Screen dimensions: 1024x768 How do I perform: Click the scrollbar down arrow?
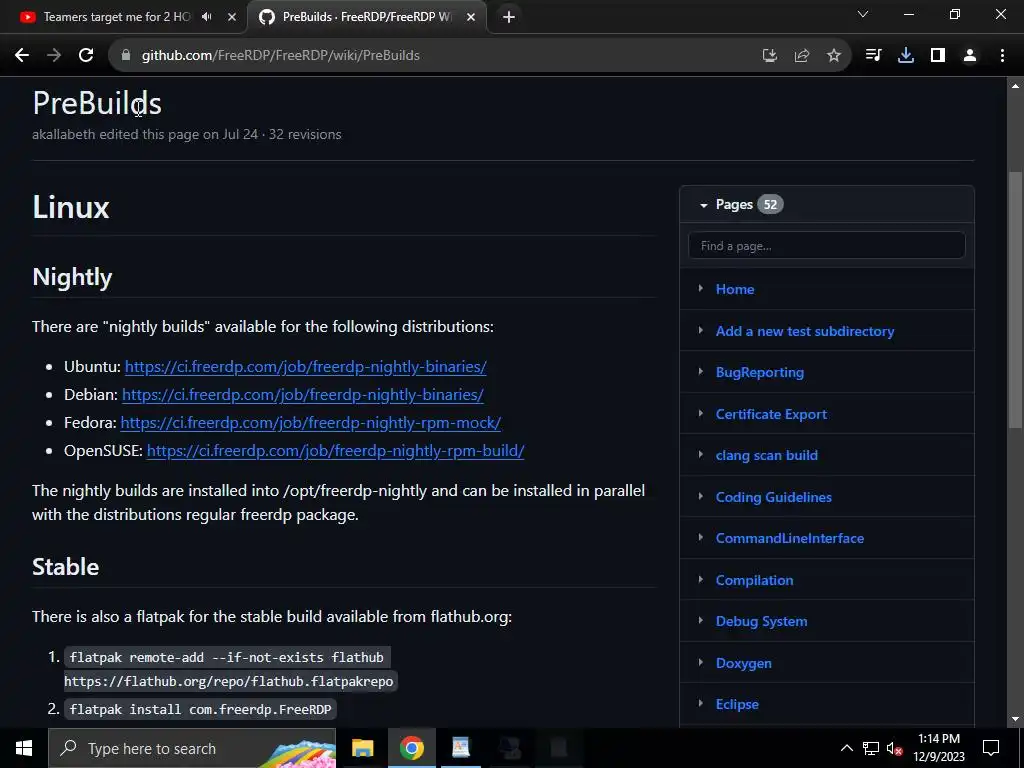tap(1015, 719)
